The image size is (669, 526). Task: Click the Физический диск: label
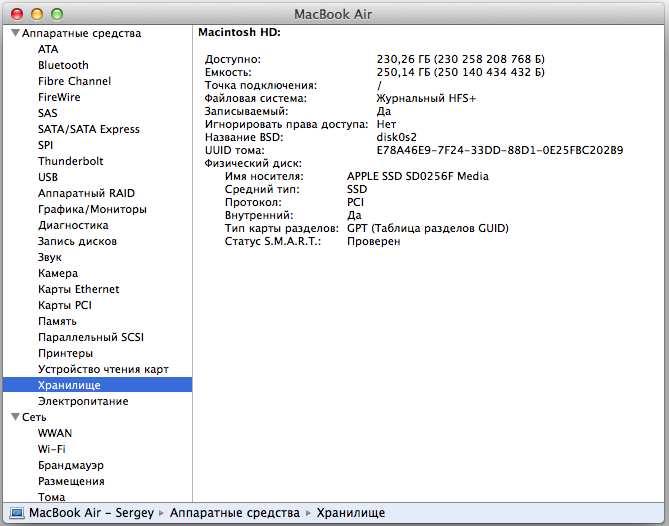click(253, 163)
